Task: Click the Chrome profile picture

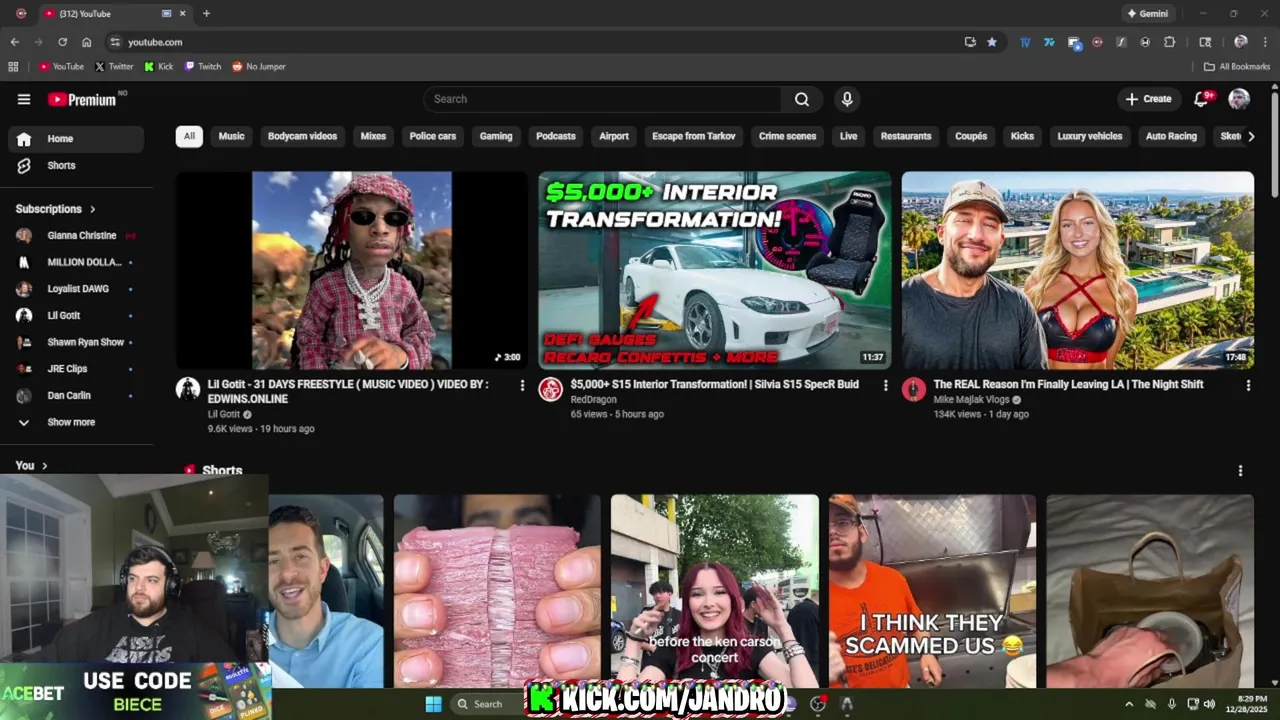Action: pos(1240,42)
